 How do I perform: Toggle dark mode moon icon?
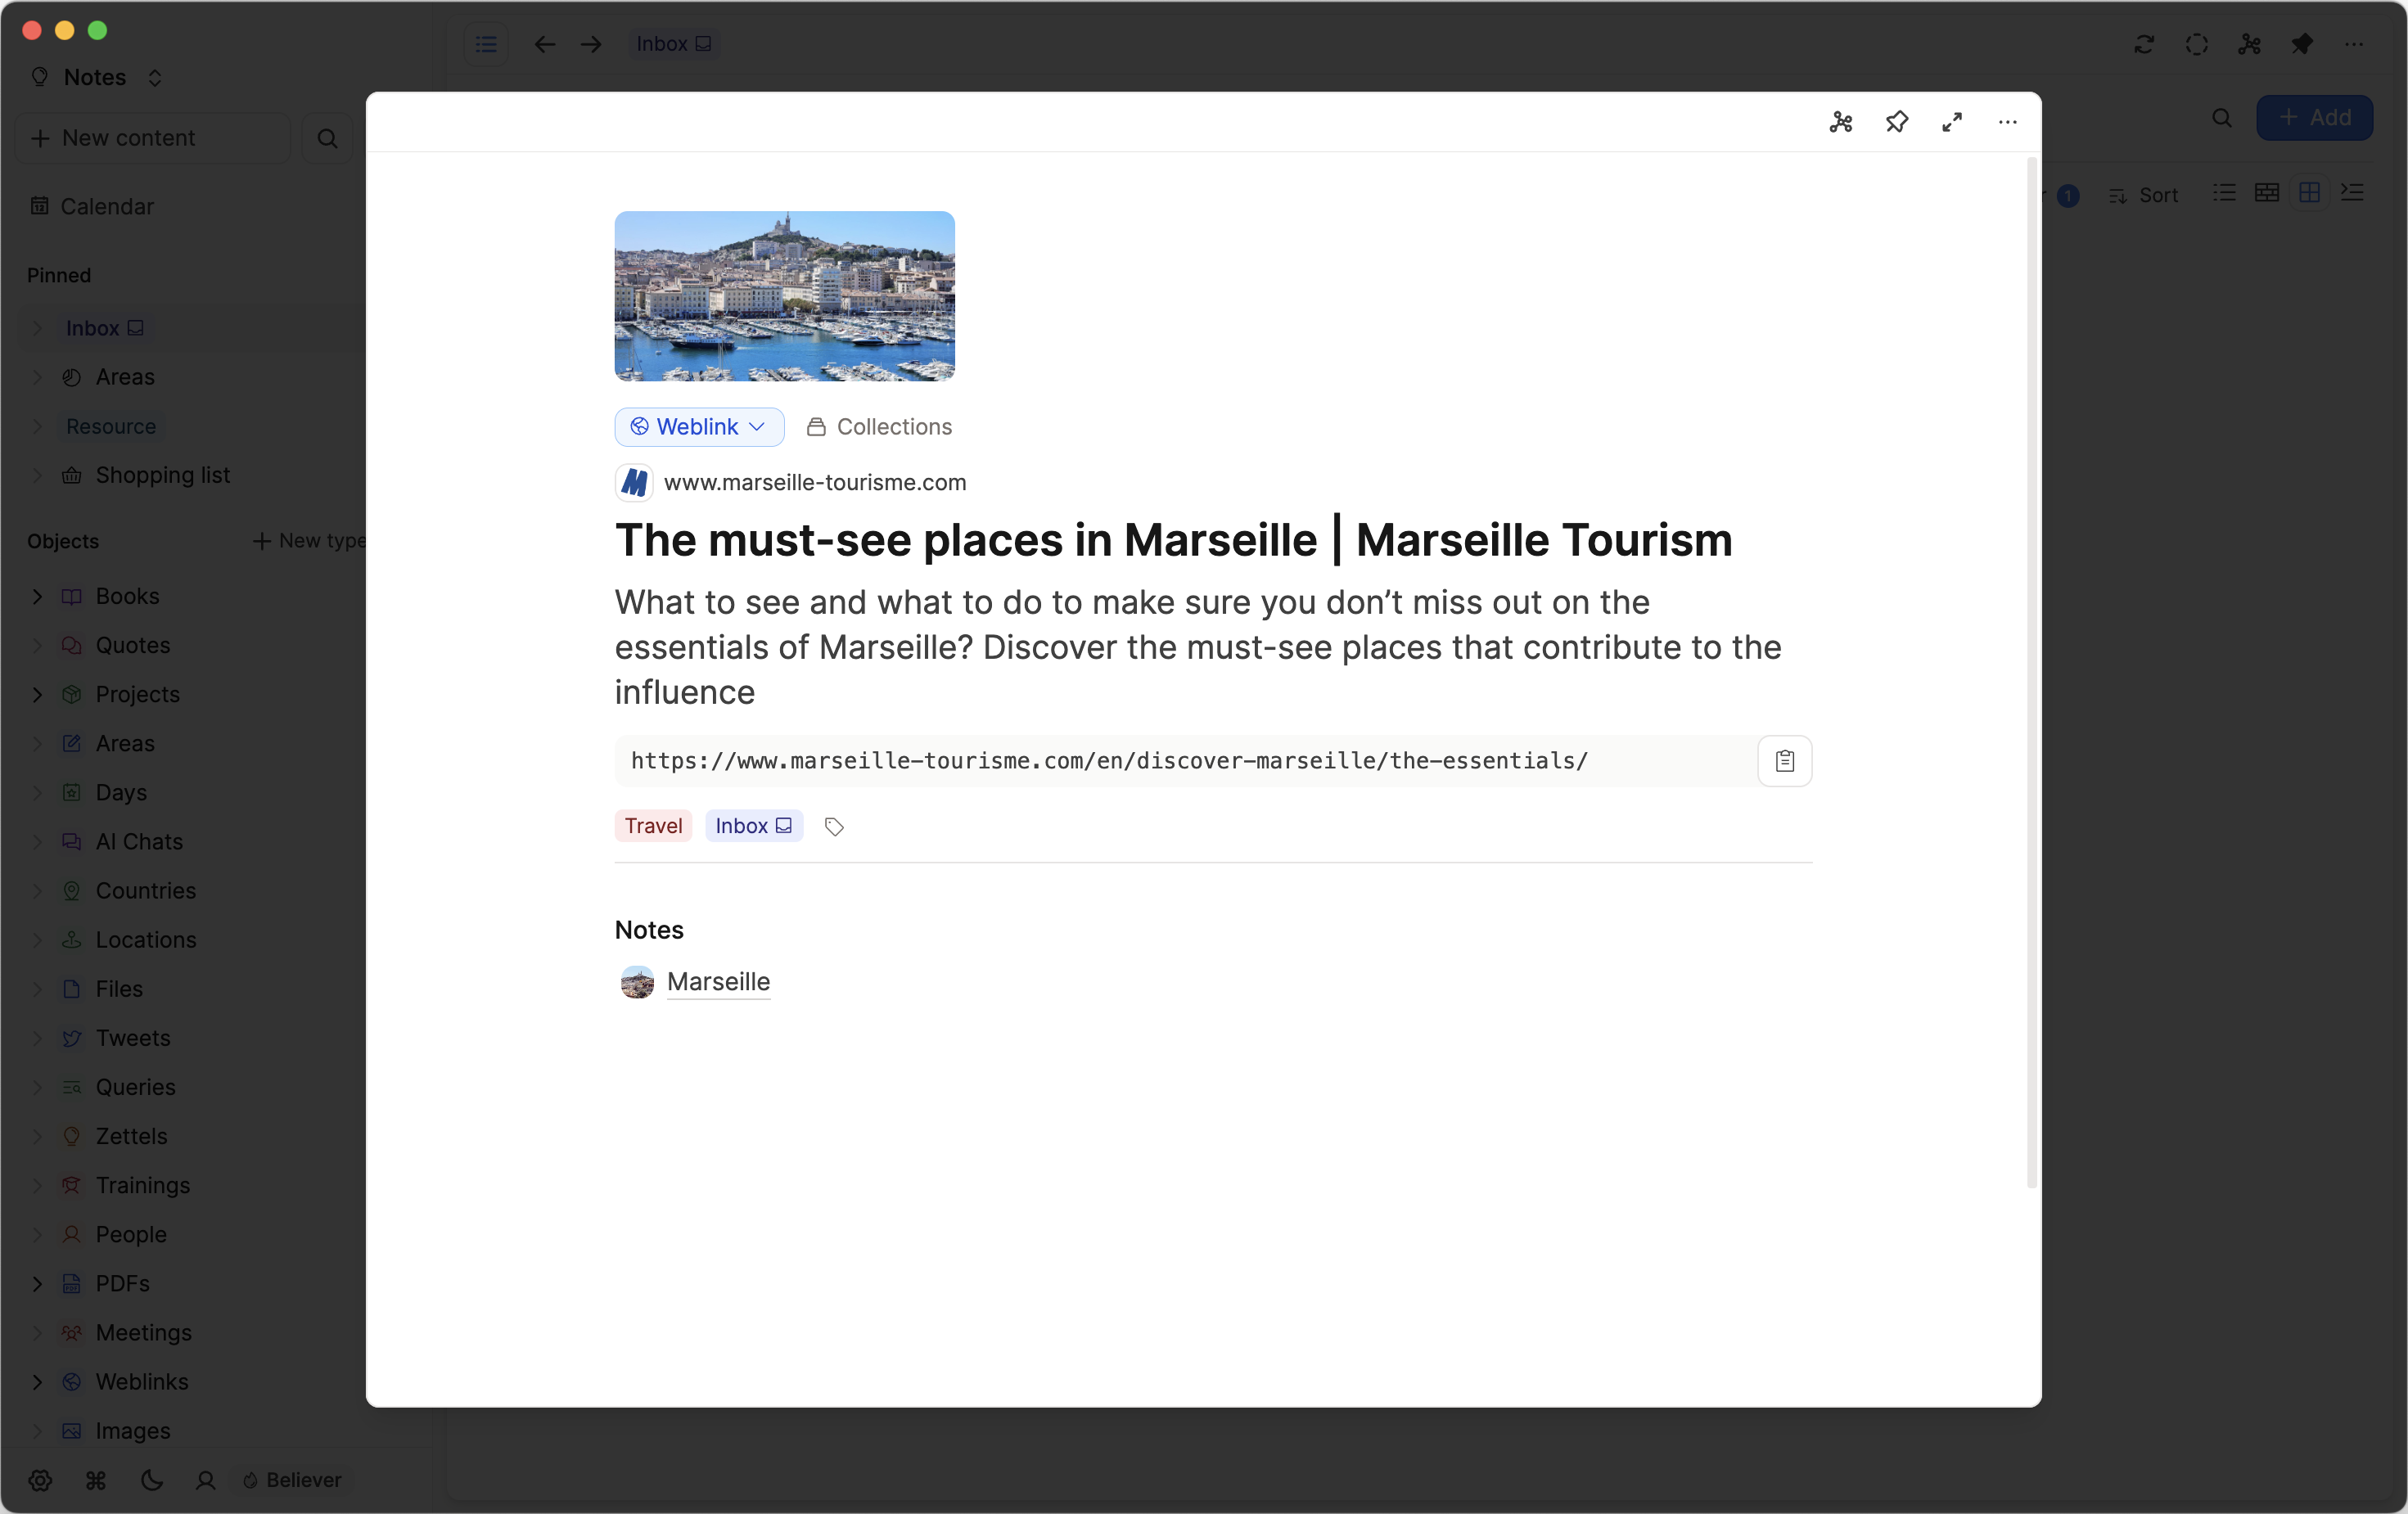tap(152, 1480)
